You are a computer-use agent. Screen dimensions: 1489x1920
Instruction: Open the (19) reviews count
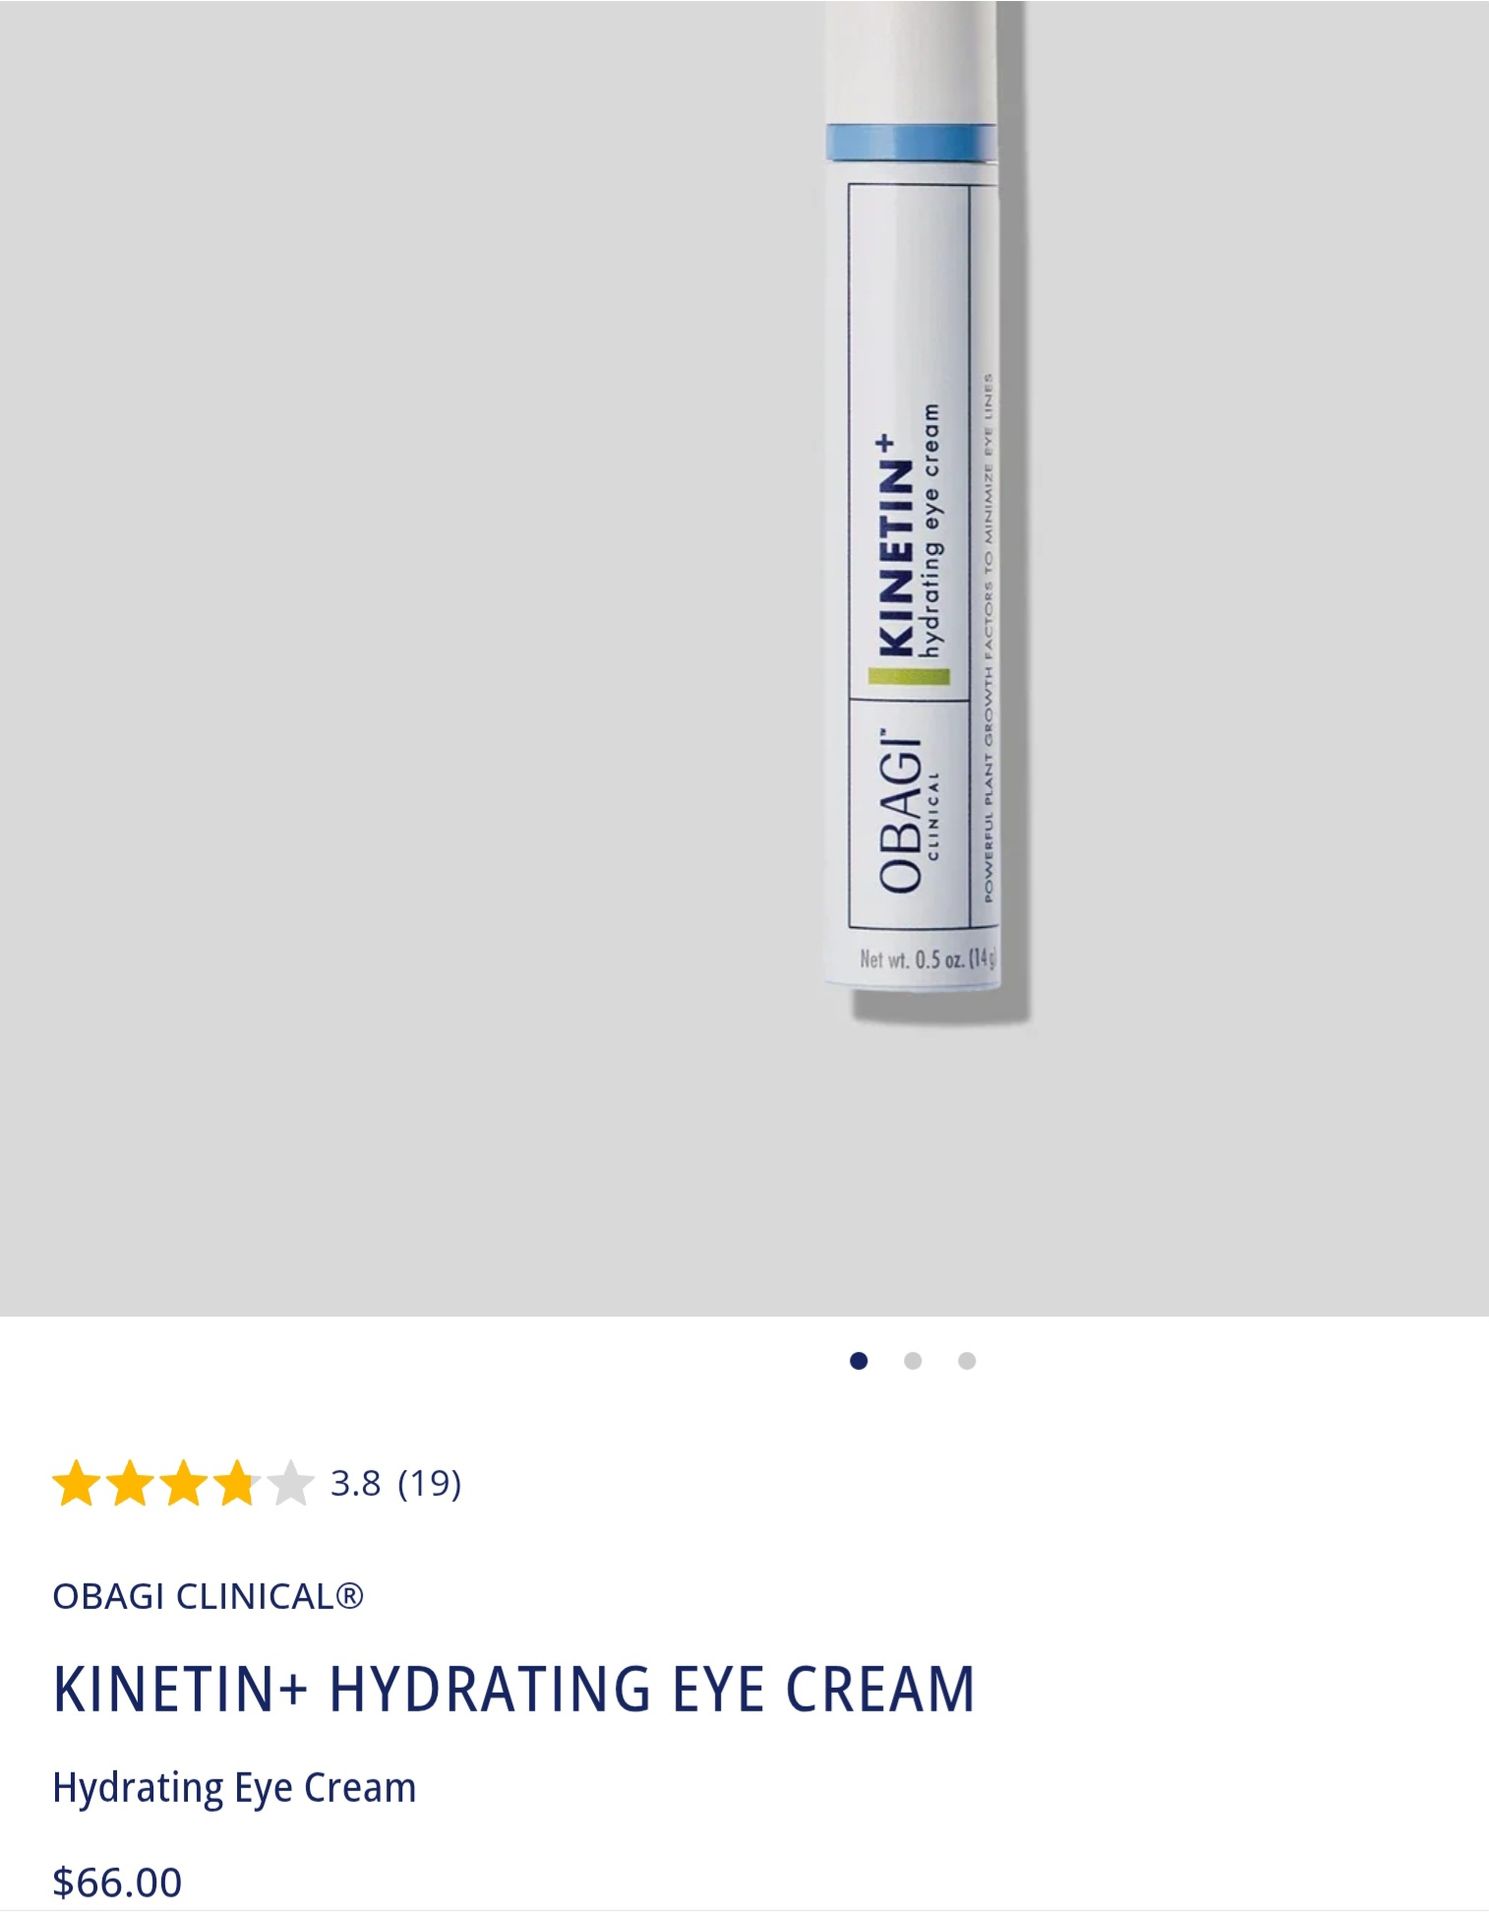429,1483
